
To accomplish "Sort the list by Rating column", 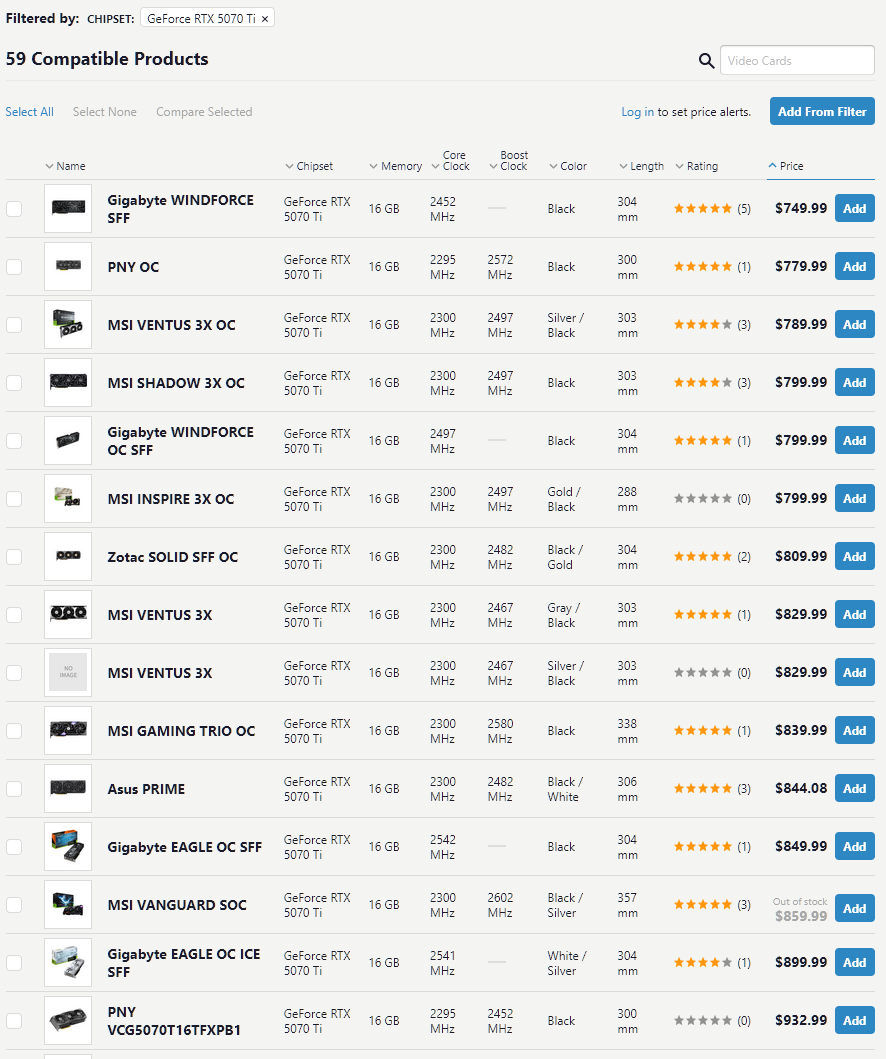I will pyautogui.click(x=697, y=166).
